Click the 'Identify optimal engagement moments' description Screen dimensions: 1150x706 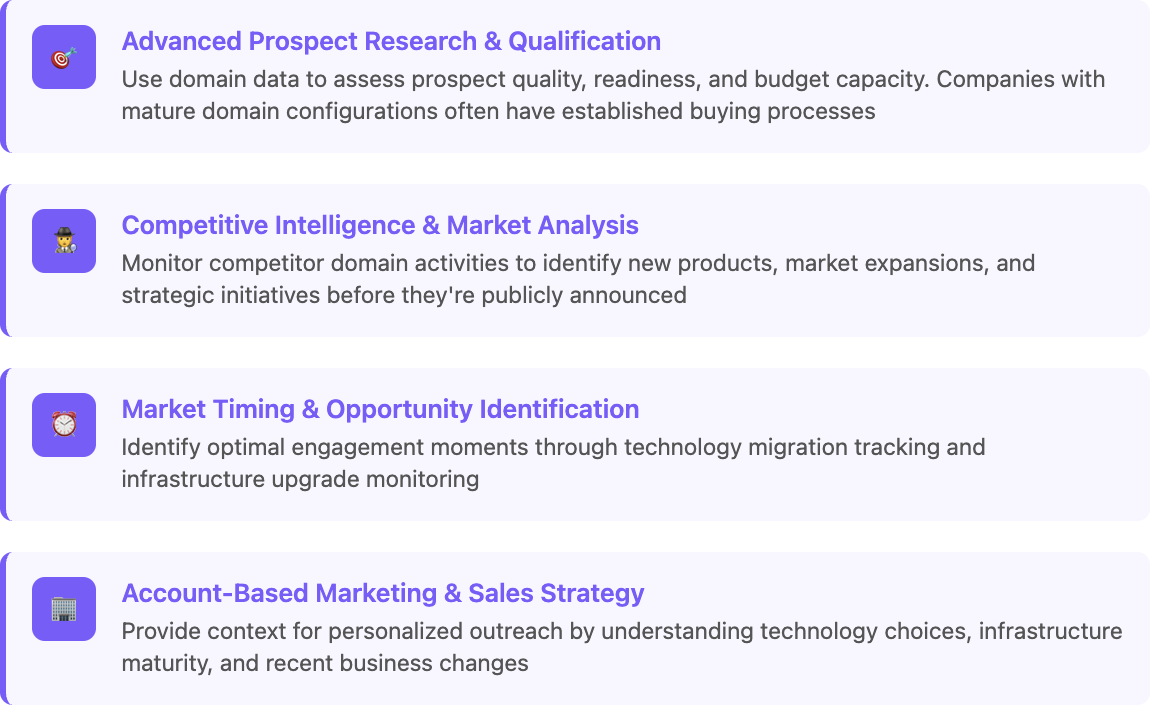(x=553, y=463)
